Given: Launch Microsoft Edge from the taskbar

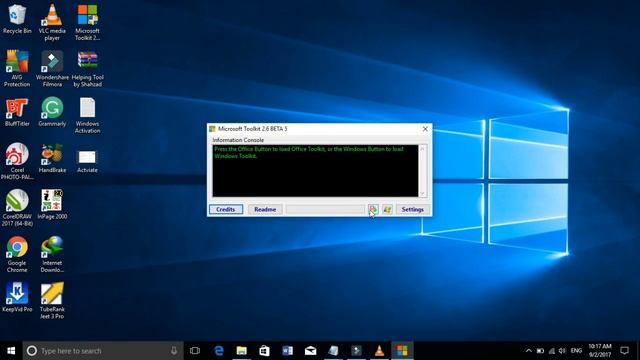Looking at the screenshot, I should [x=219, y=351].
